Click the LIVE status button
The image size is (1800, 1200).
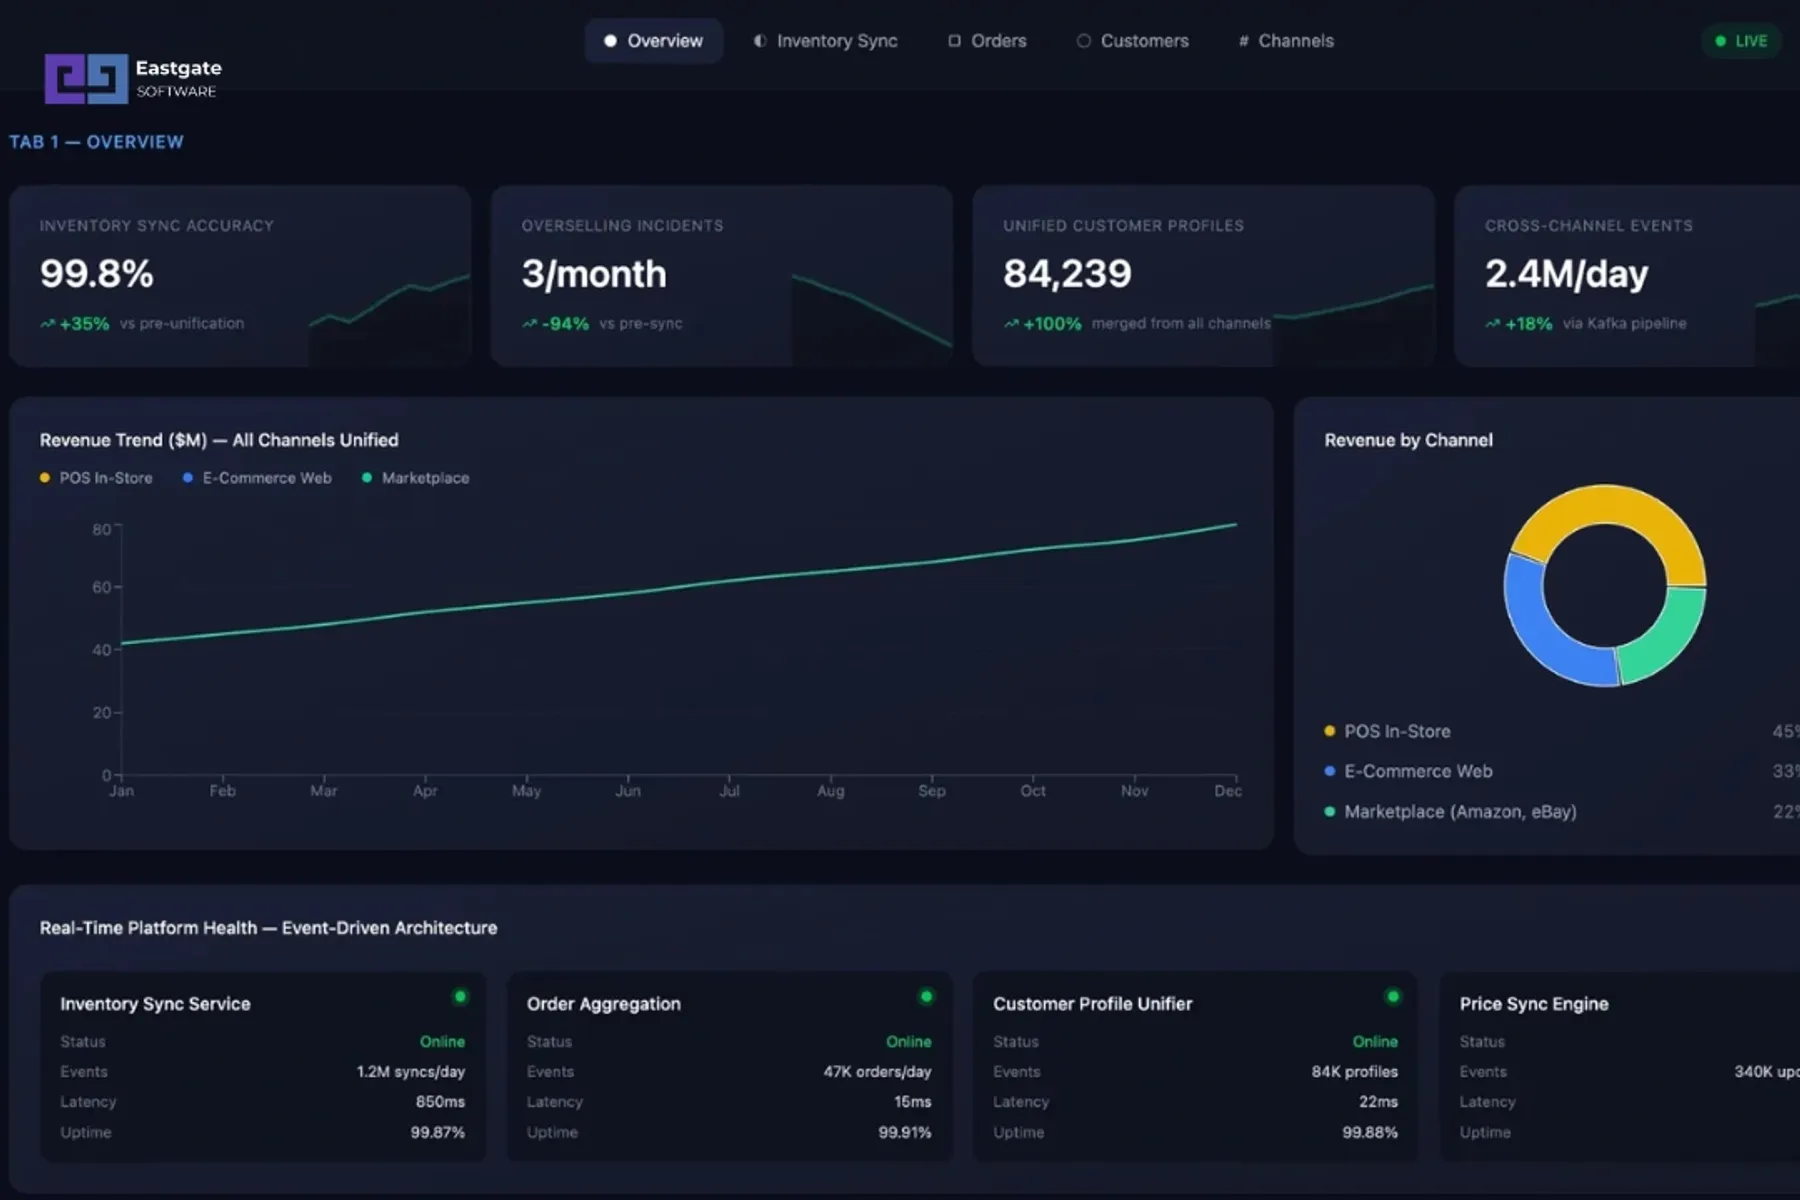(x=1741, y=41)
